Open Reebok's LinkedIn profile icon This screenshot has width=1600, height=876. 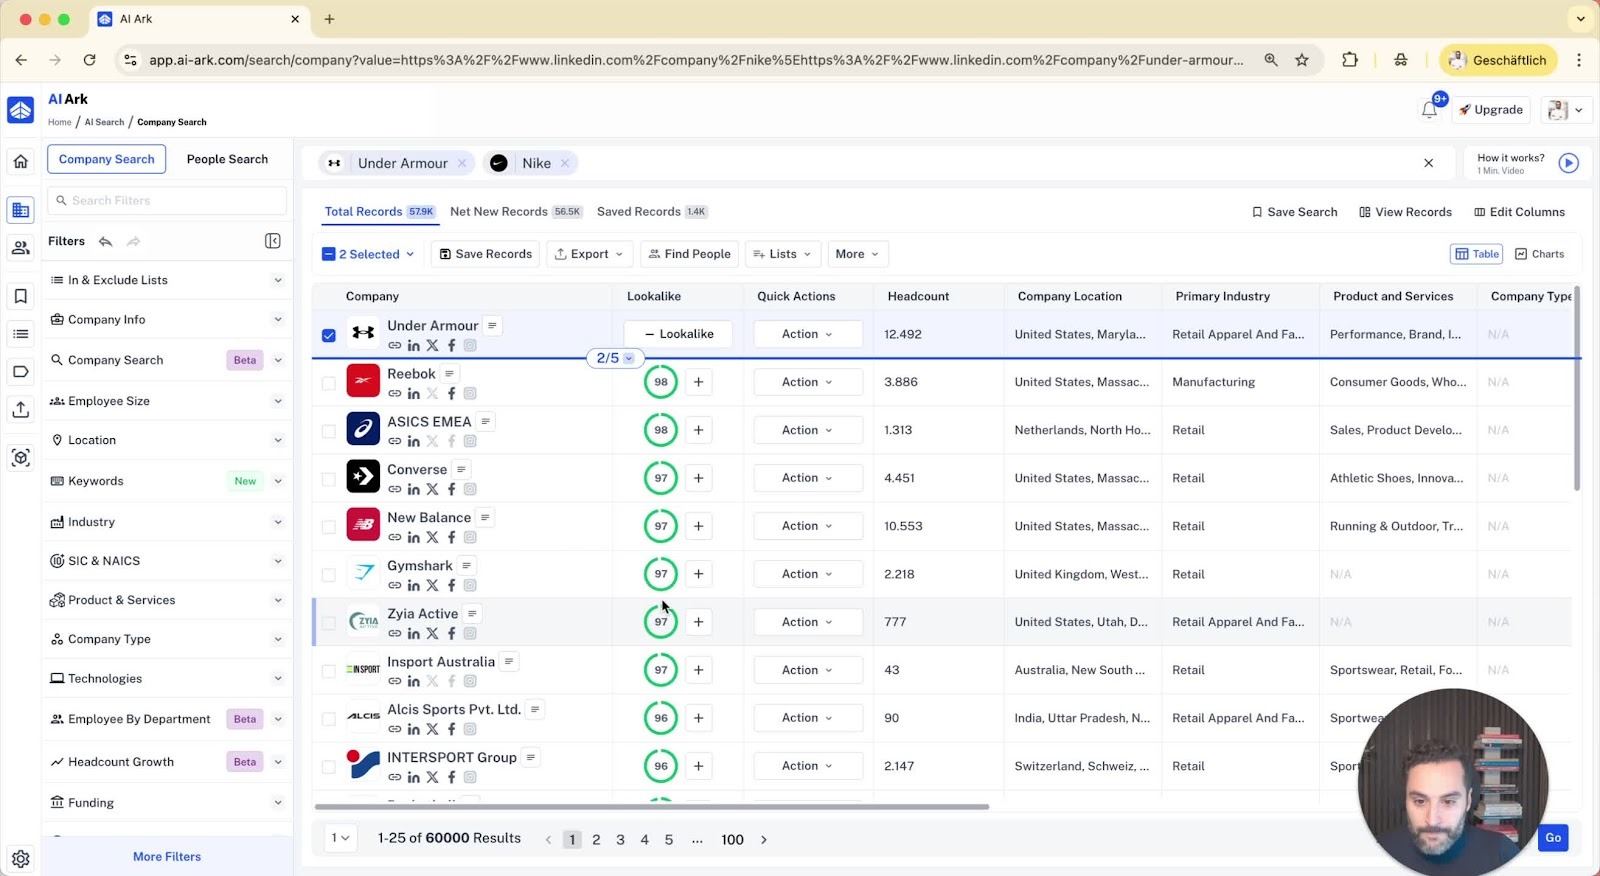pos(413,394)
